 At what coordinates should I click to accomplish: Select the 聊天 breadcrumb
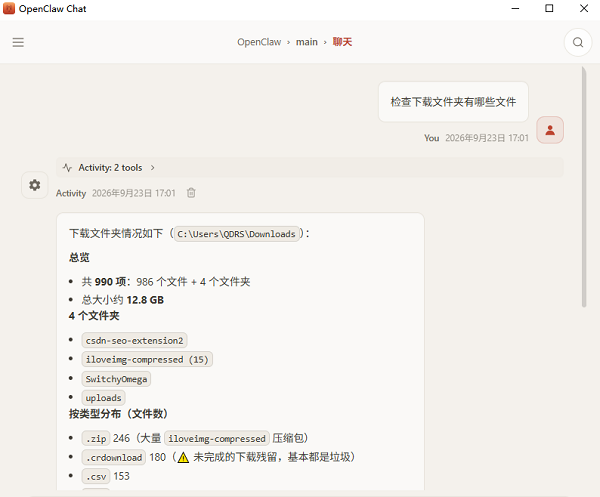pyautogui.click(x=342, y=42)
